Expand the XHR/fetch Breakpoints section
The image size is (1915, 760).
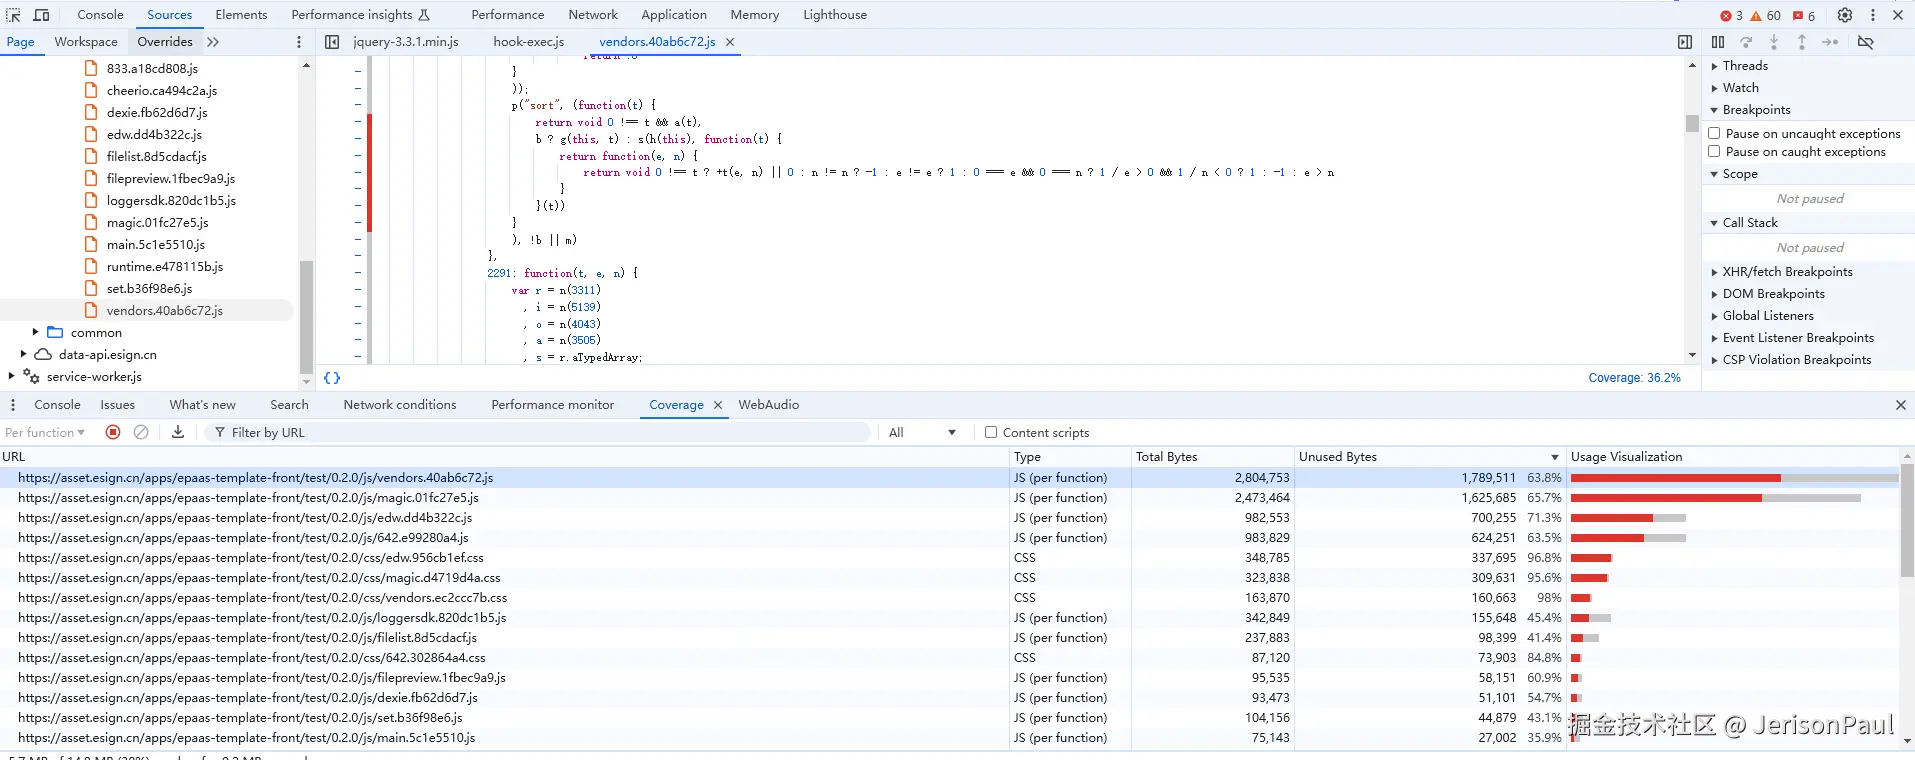1787,272
